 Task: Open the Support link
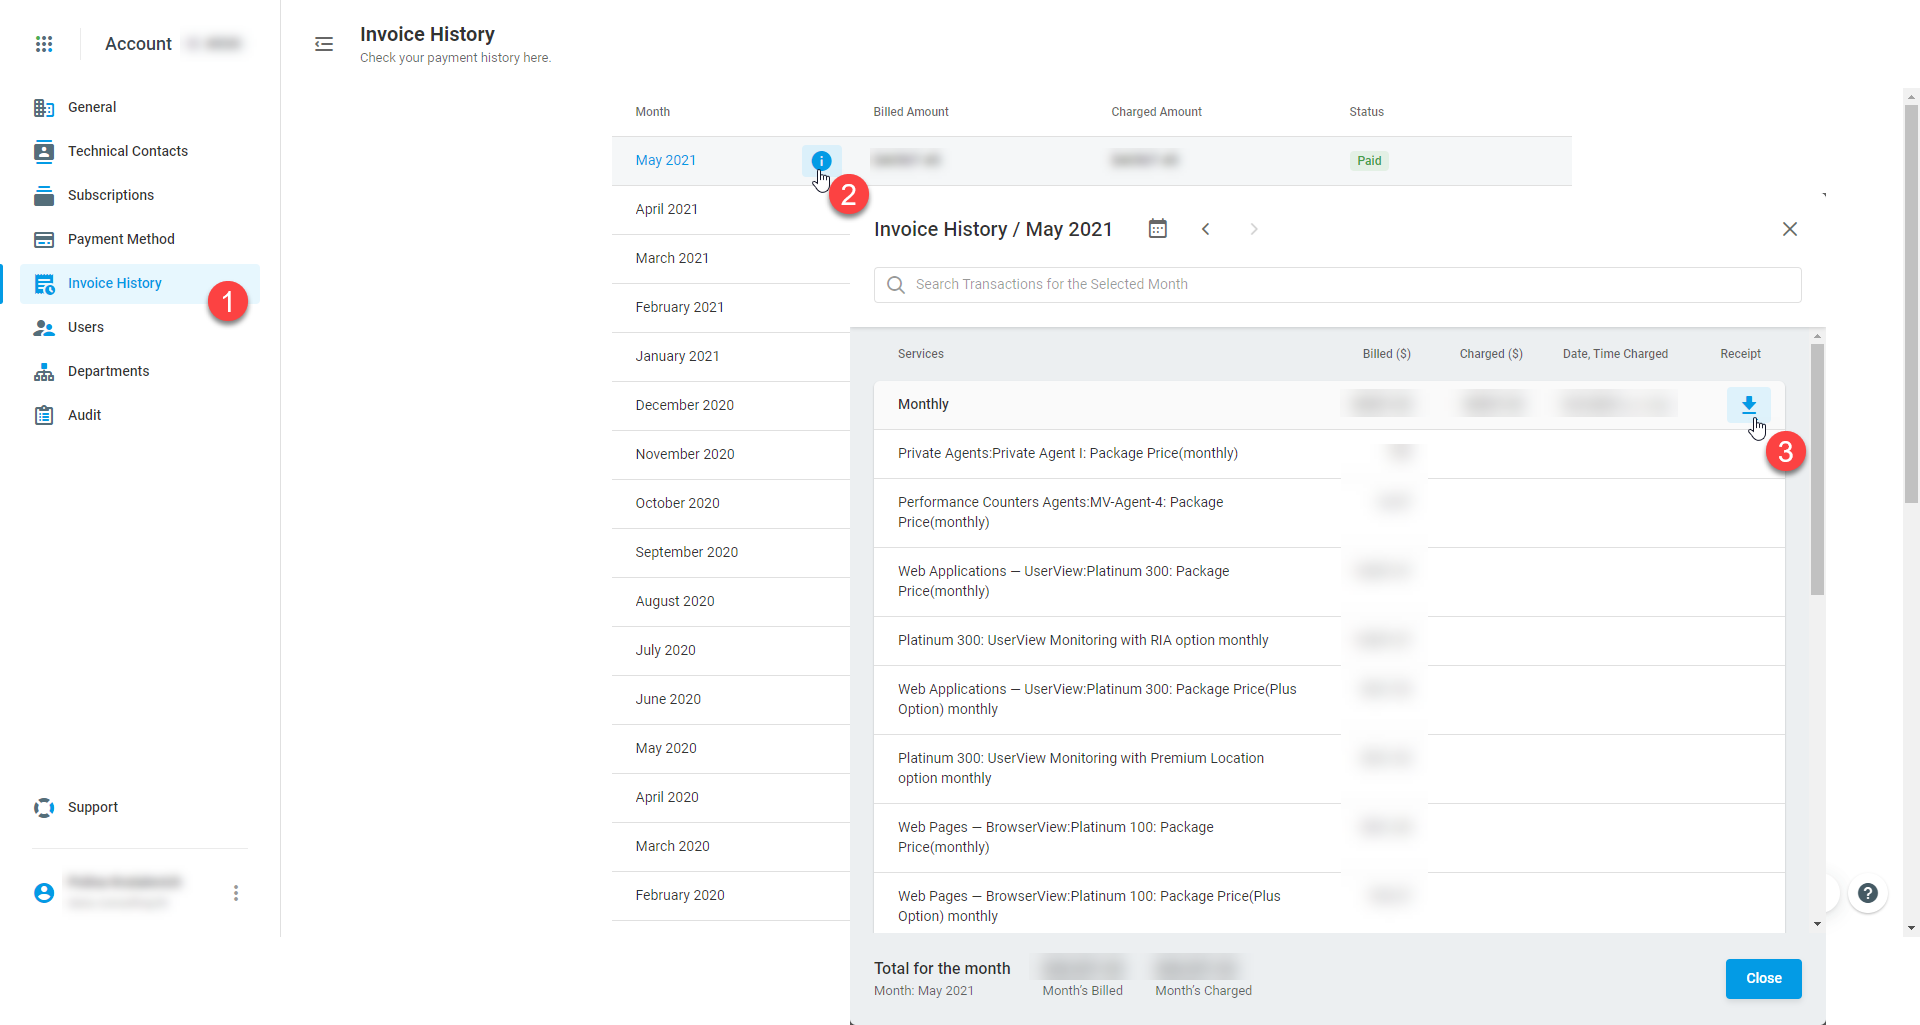click(x=92, y=807)
